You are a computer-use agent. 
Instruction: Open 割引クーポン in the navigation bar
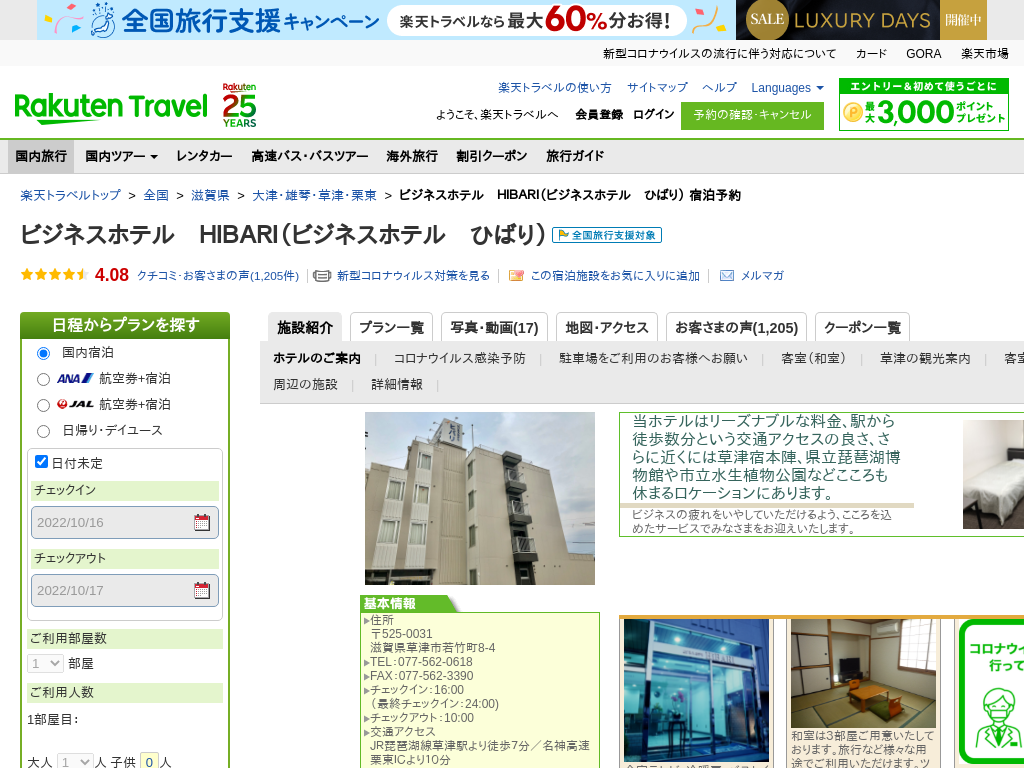[x=492, y=156]
